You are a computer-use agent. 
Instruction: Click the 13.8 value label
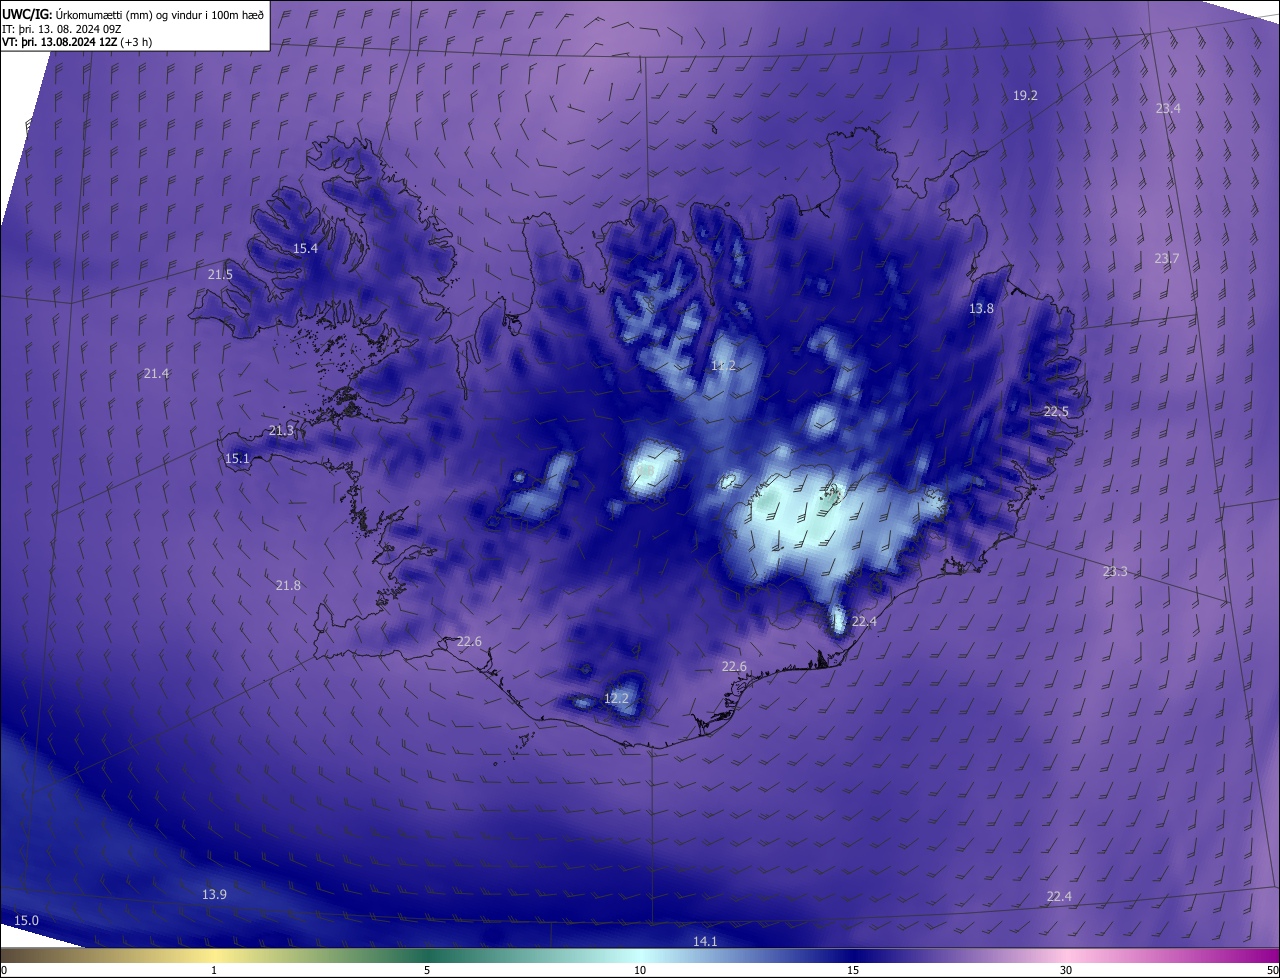(982, 309)
